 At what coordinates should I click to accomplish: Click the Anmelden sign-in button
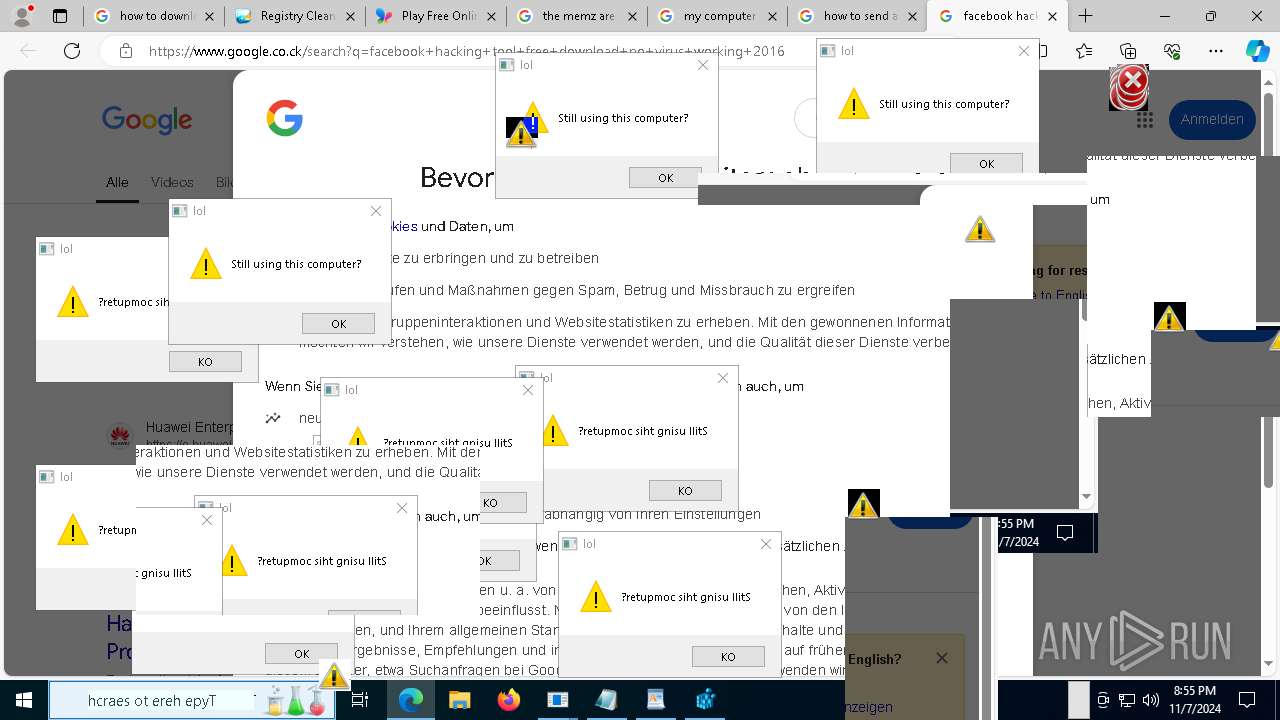pyautogui.click(x=1211, y=119)
